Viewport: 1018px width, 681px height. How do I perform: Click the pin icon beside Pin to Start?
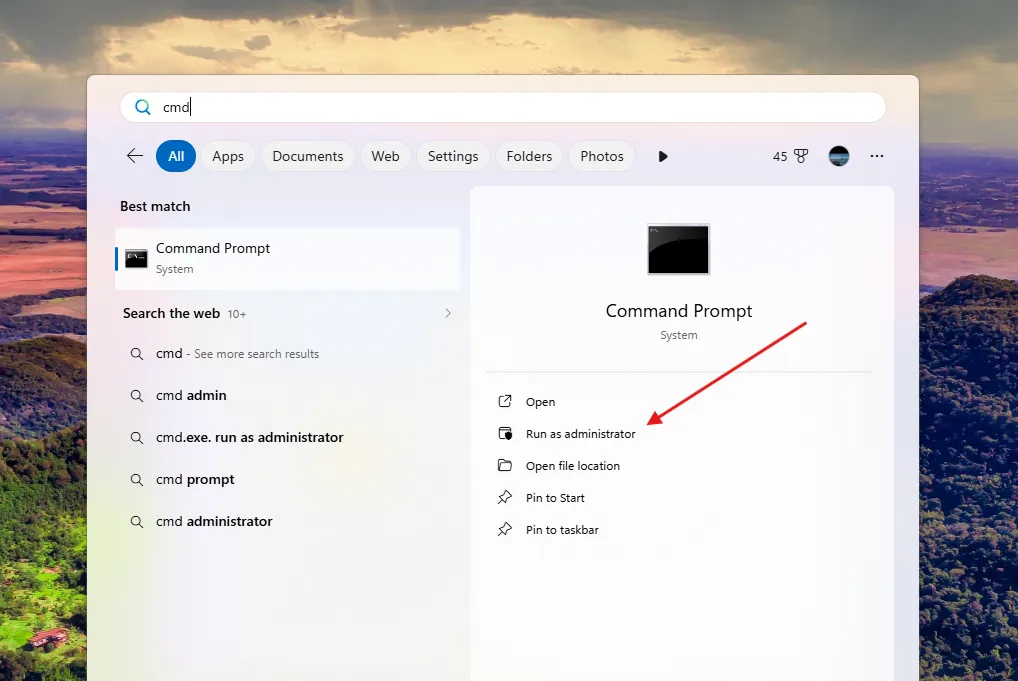click(504, 497)
